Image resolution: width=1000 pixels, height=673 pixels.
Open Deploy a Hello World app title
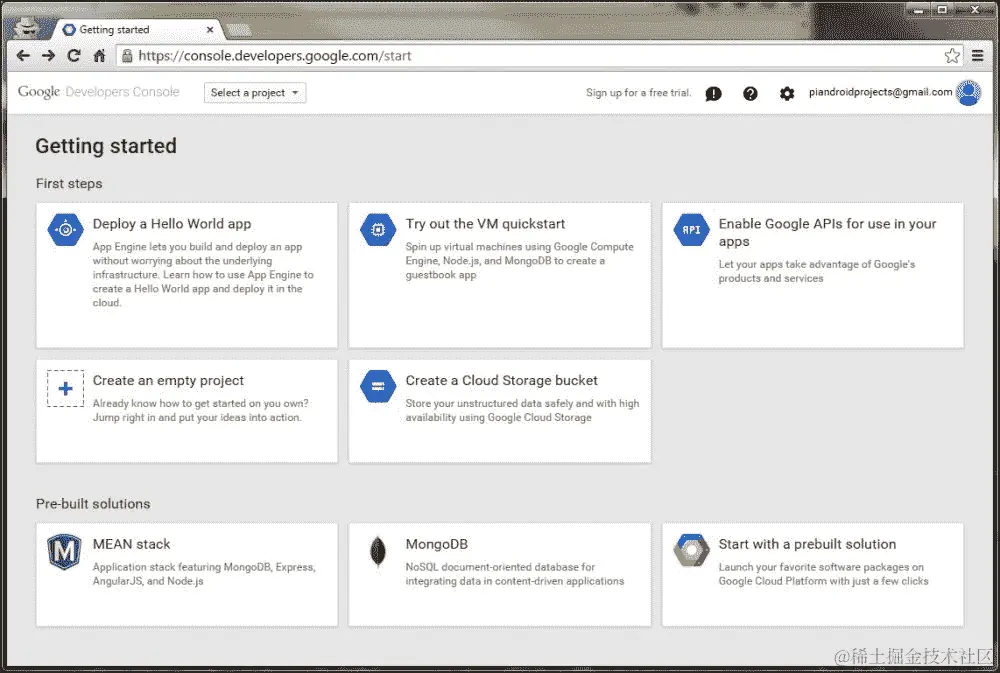[172, 224]
